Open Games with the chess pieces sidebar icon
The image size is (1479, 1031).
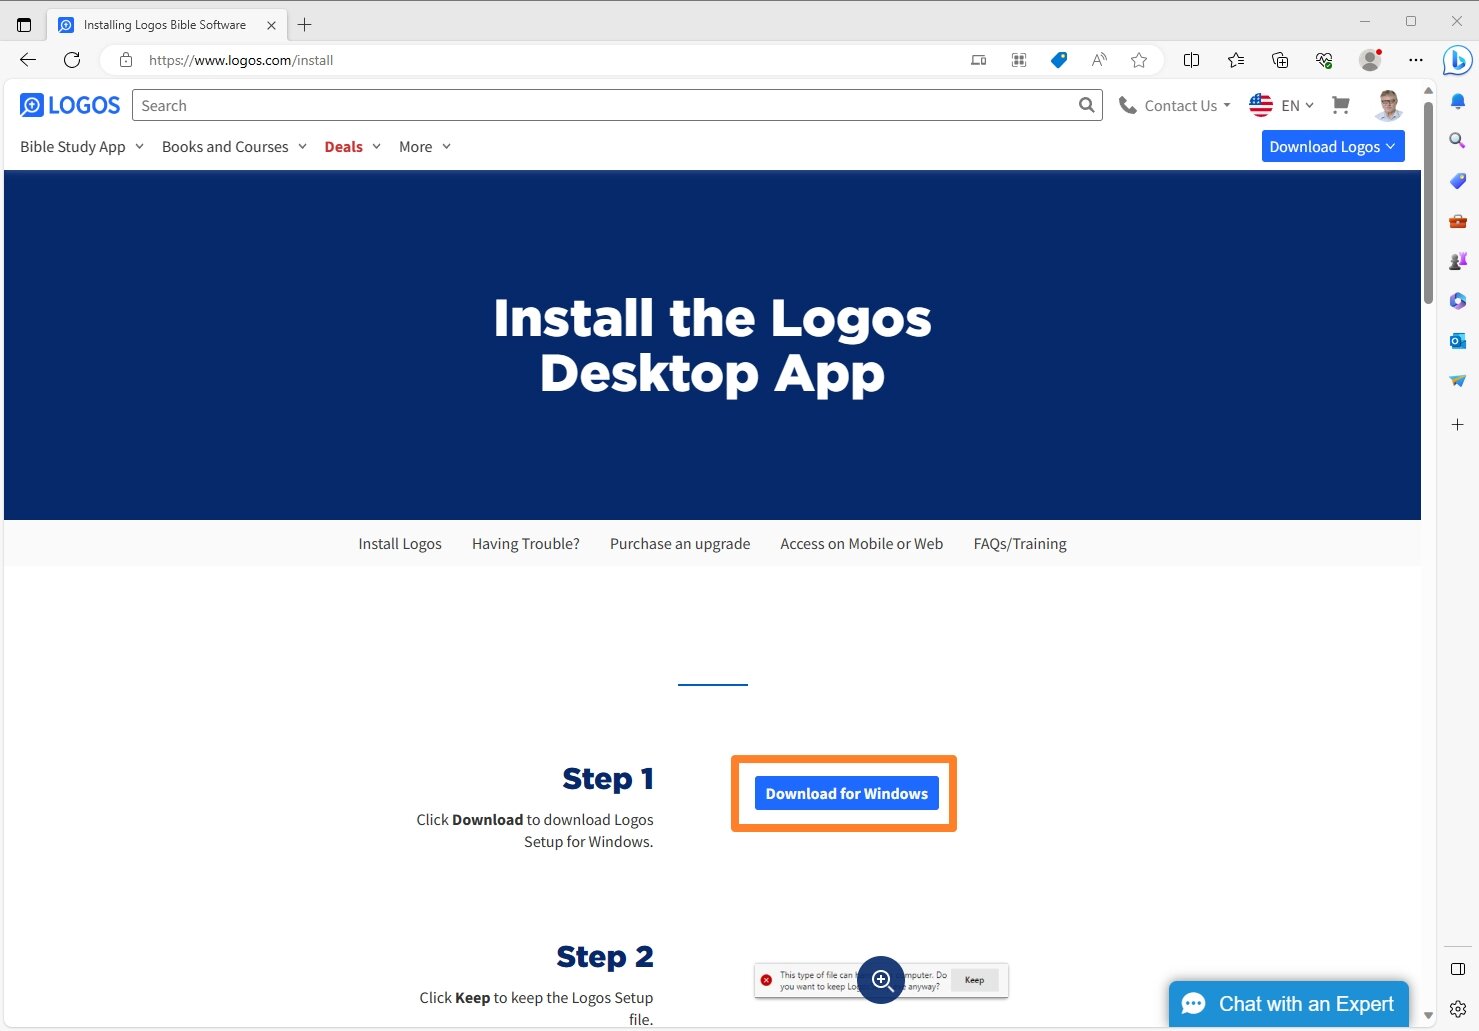pyautogui.click(x=1457, y=261)
